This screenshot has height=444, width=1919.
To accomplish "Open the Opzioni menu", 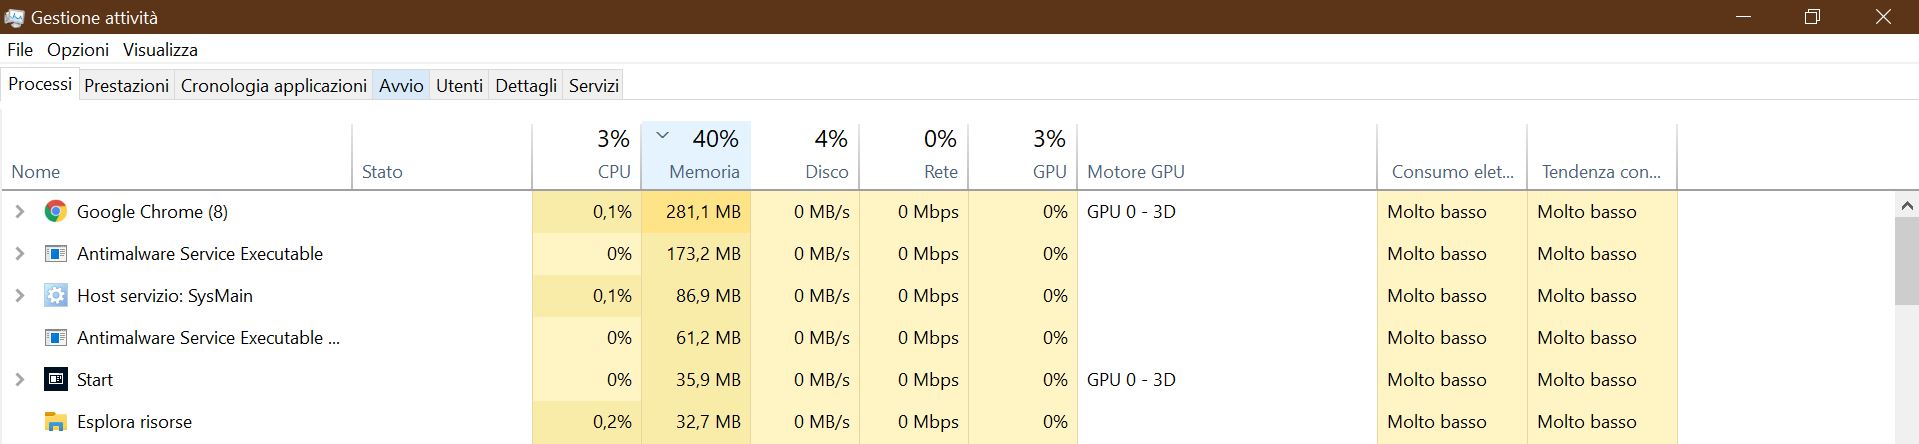I will 78,49.
